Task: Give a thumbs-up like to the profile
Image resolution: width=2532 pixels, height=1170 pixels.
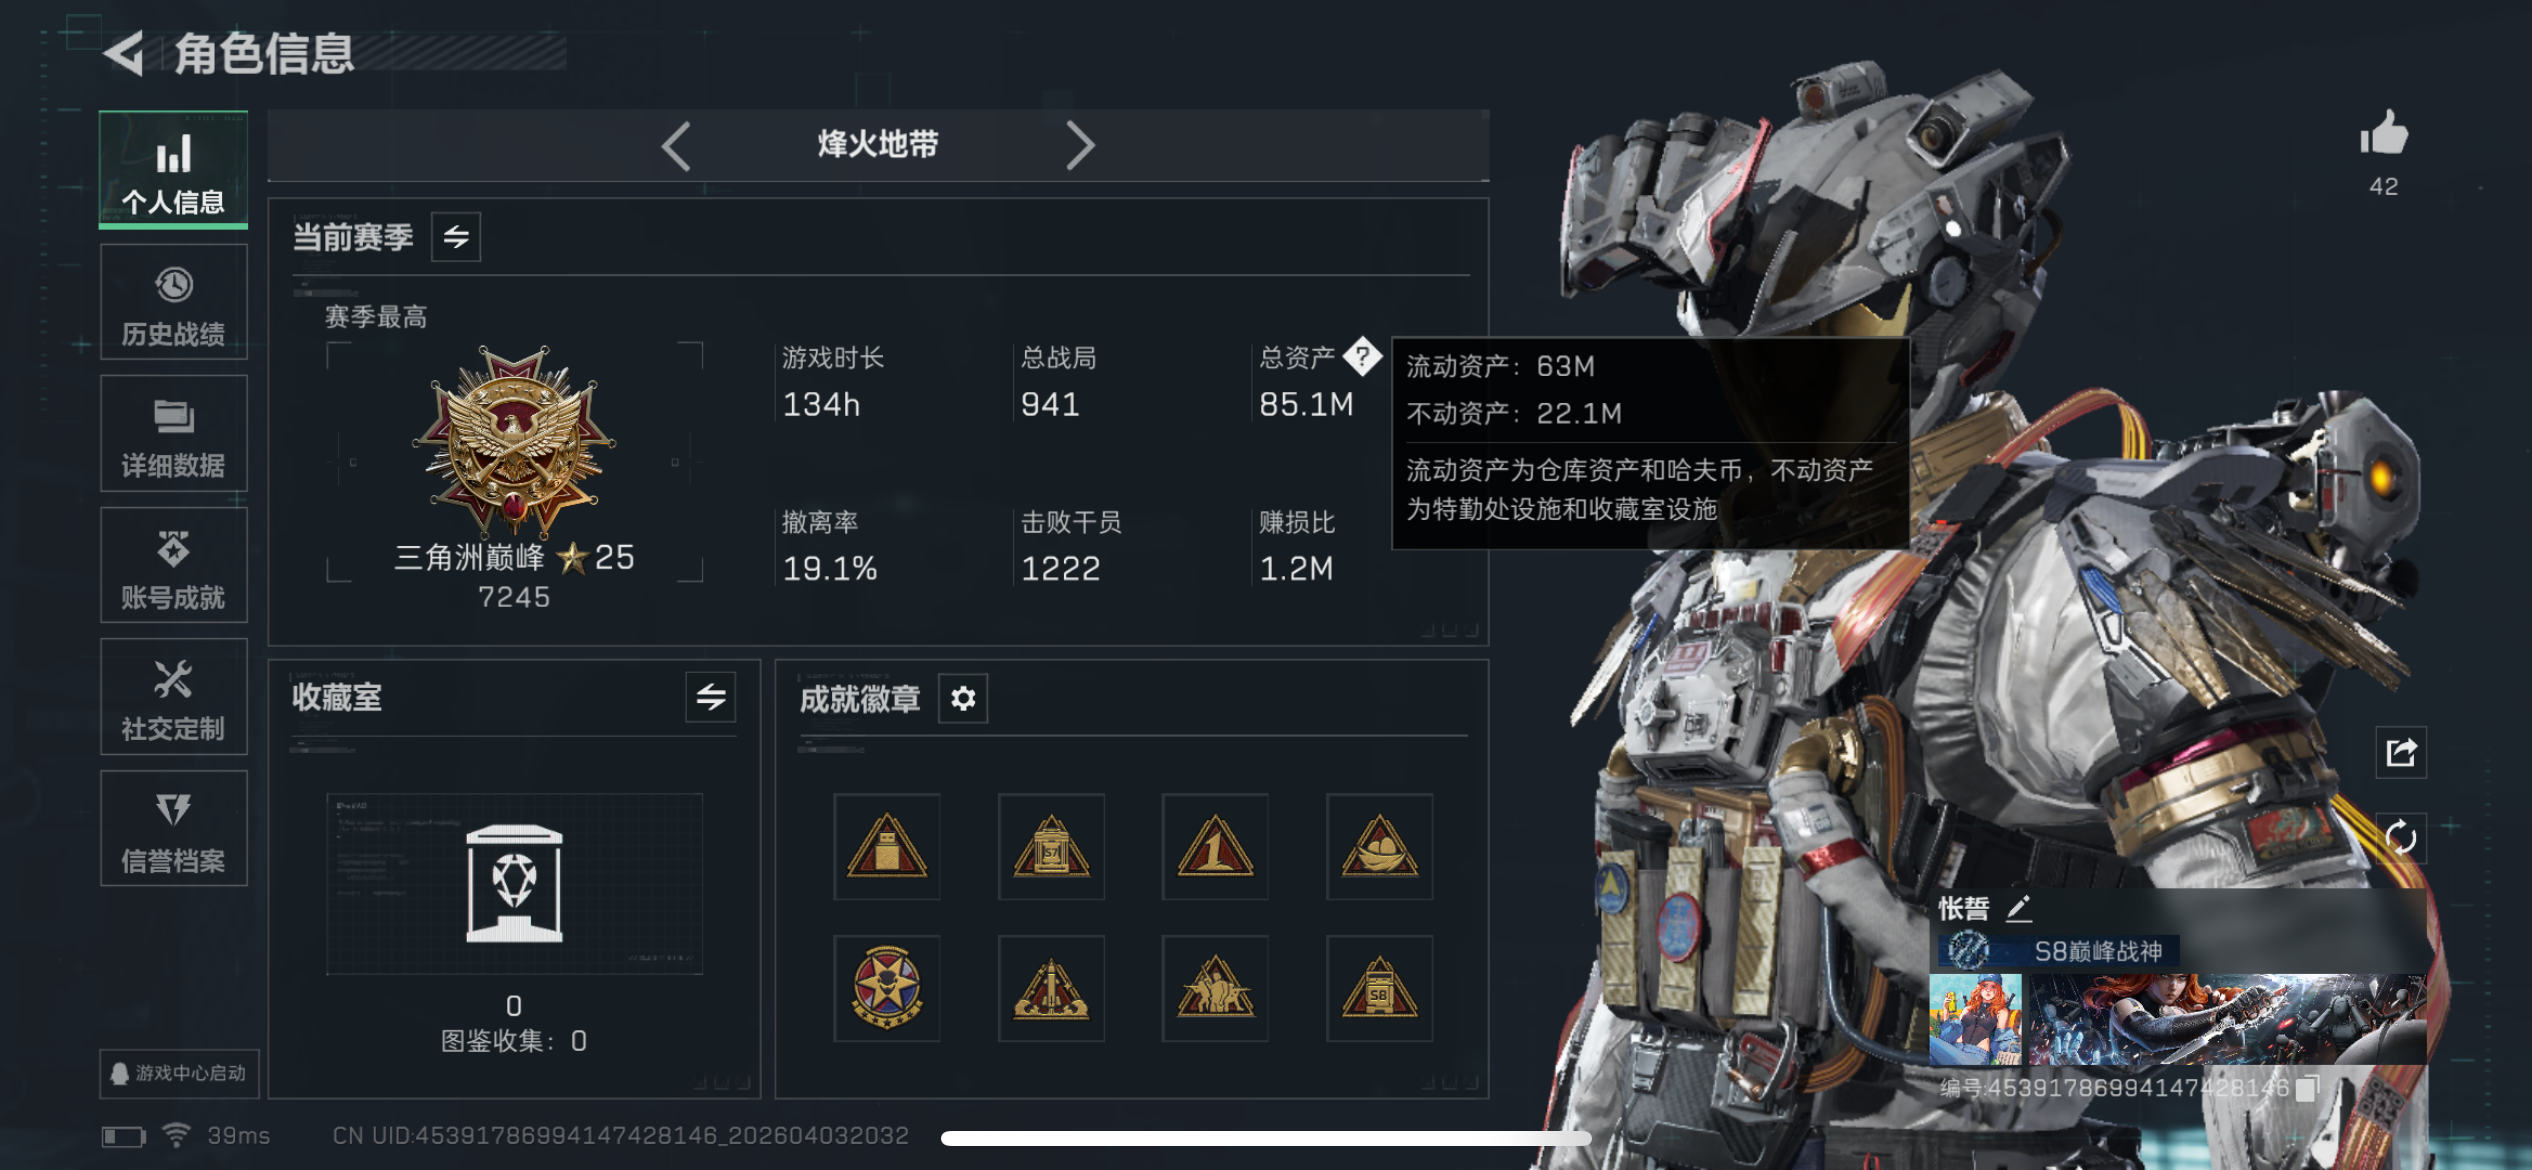Action: [x=2384, y=134]
